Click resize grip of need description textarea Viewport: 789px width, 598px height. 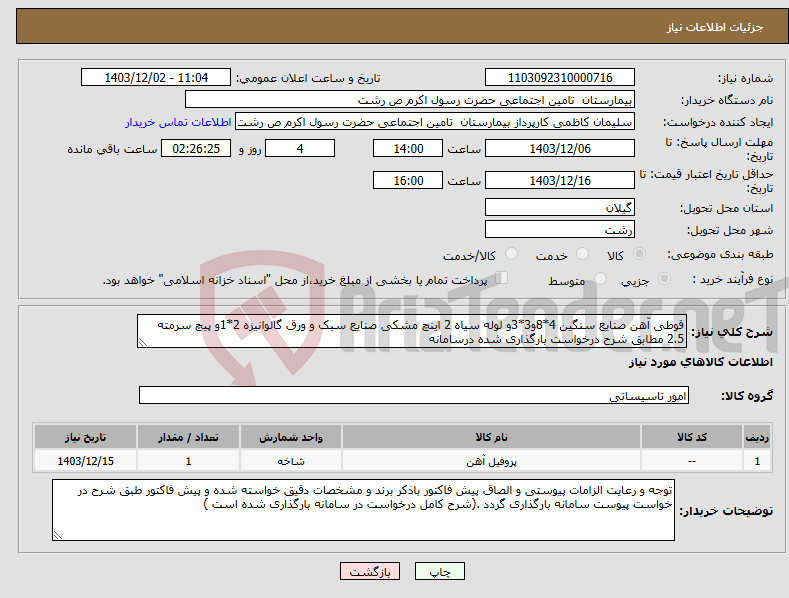click(143, 342)
